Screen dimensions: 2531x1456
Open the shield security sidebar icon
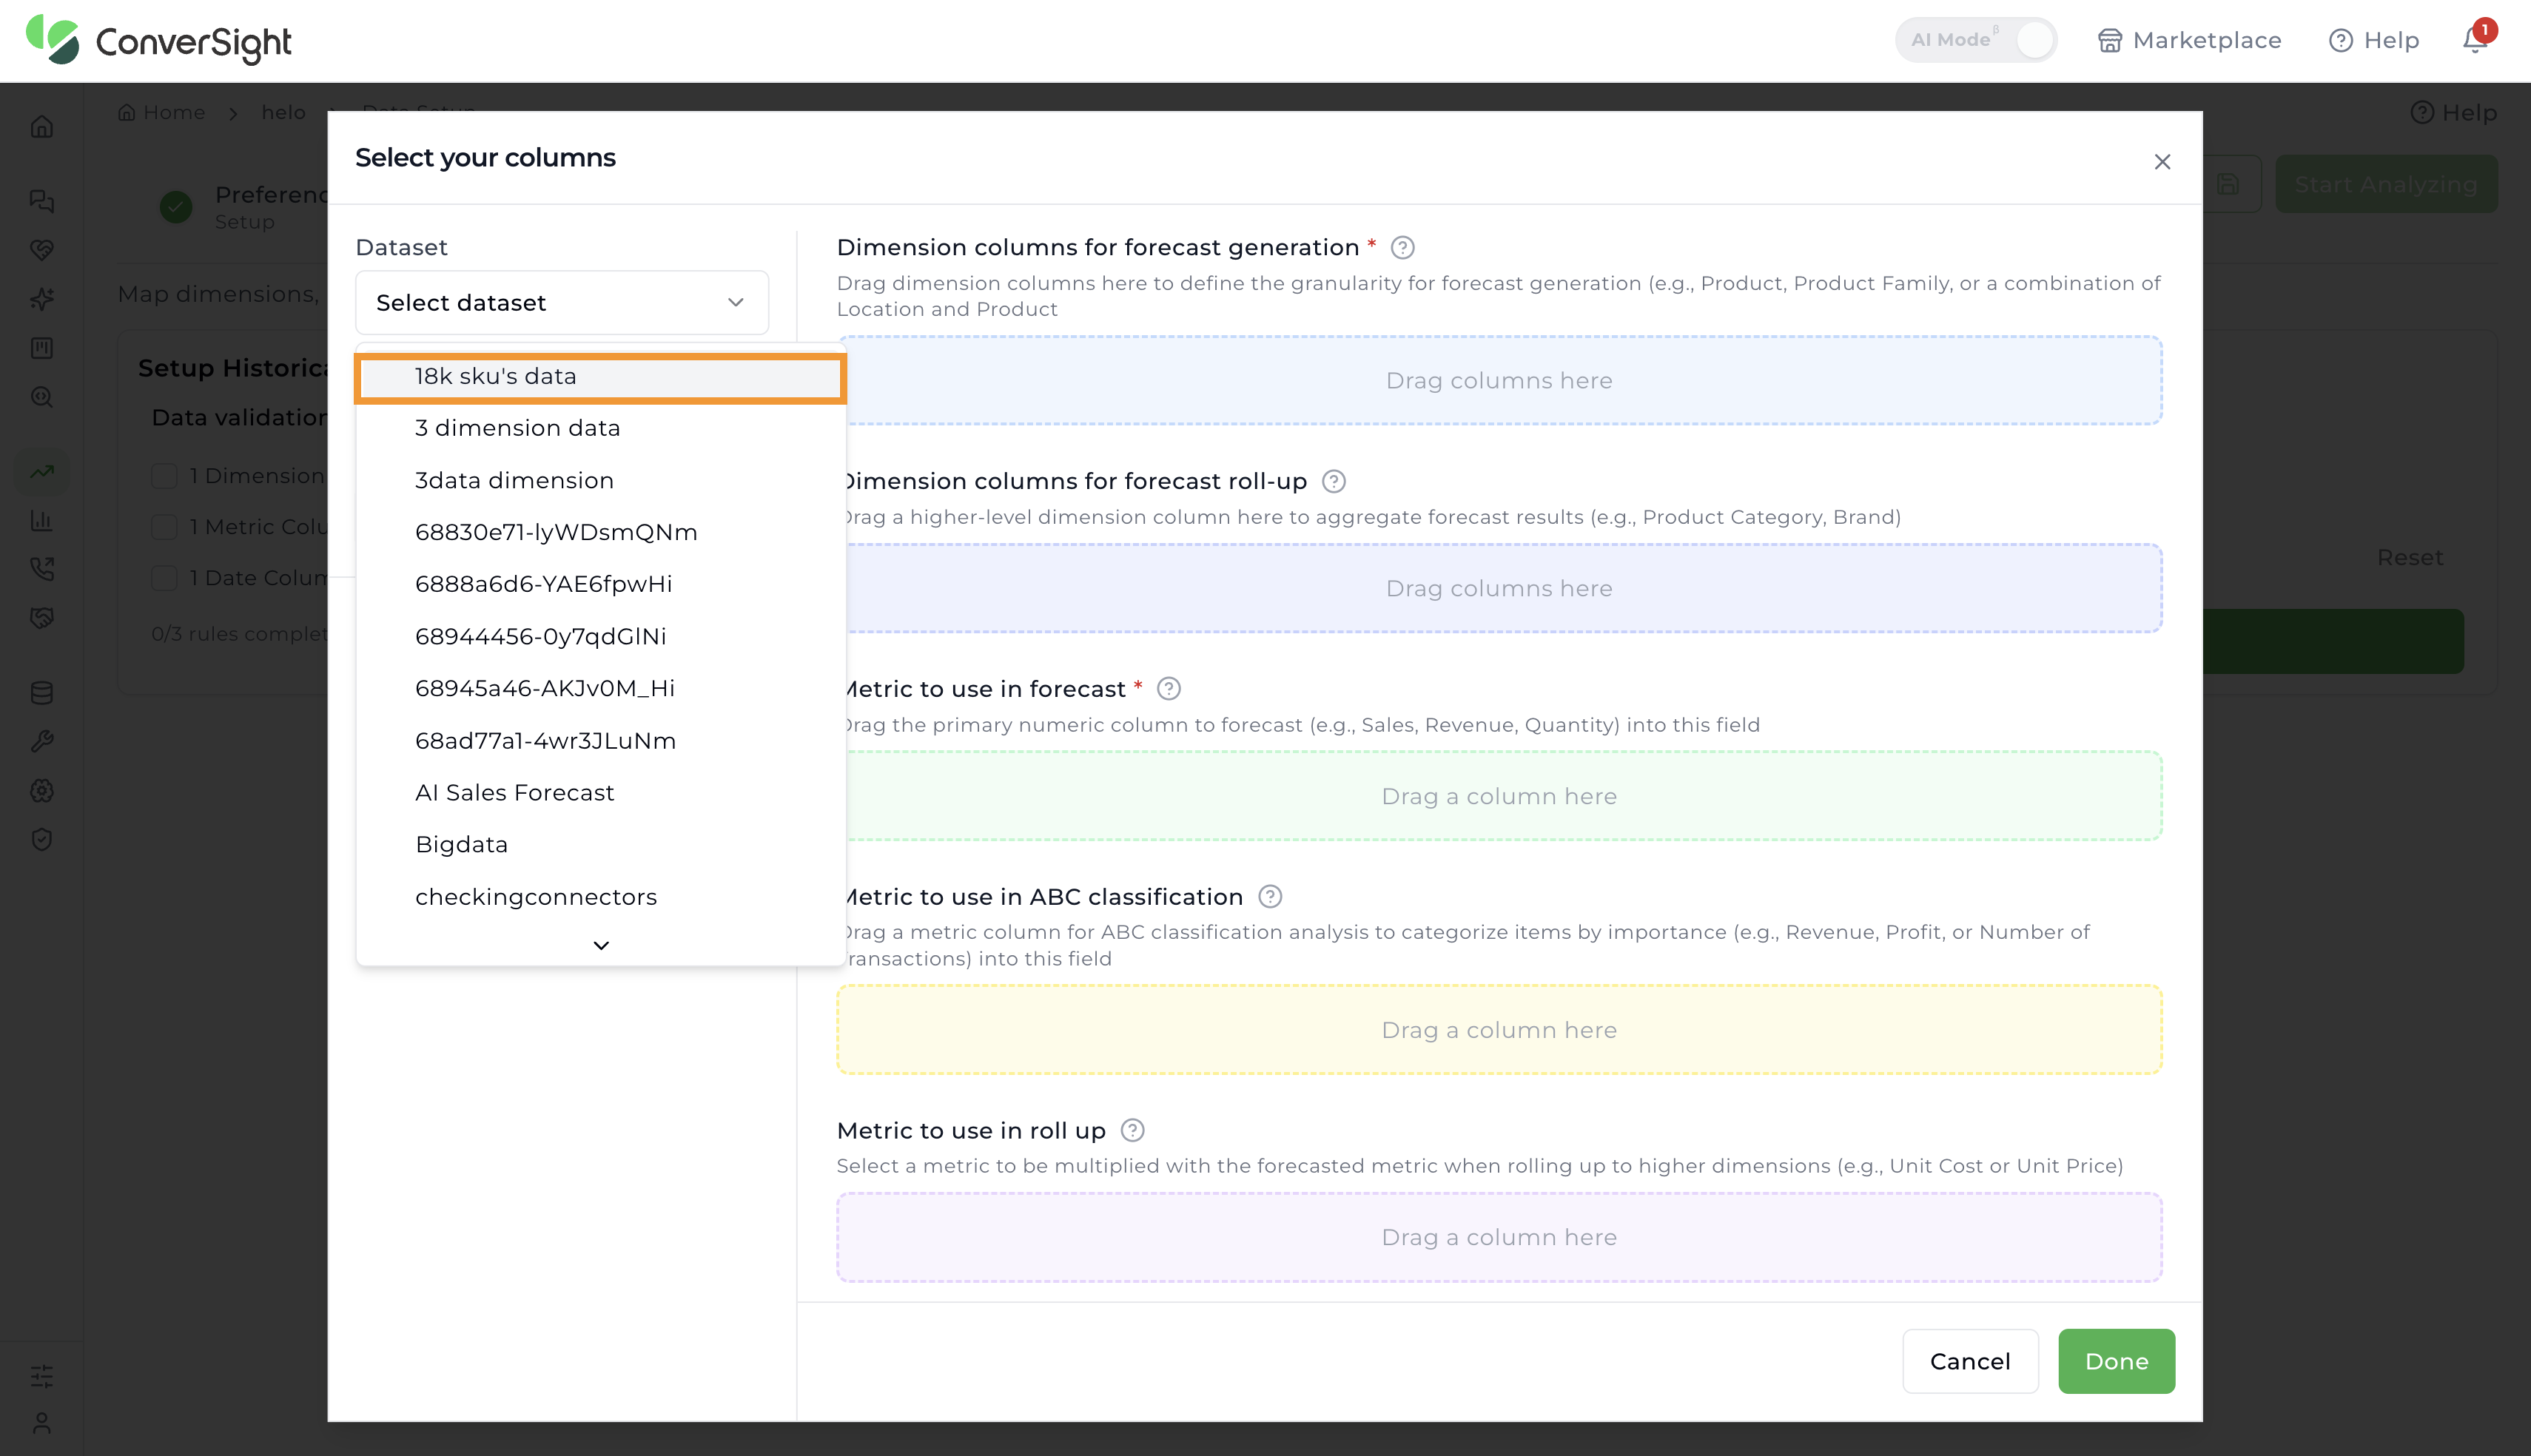(x=41, y=839)
